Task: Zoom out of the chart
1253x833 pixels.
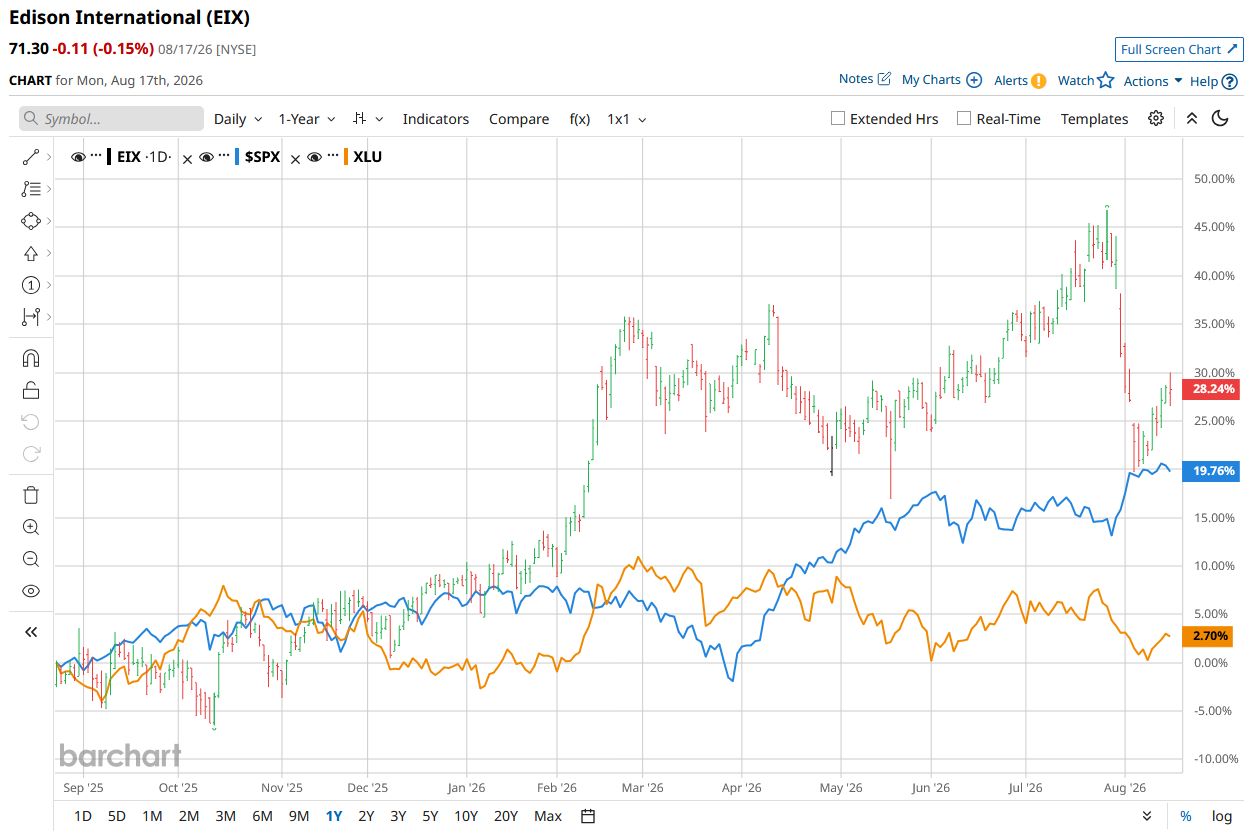Action: point(30,559)
